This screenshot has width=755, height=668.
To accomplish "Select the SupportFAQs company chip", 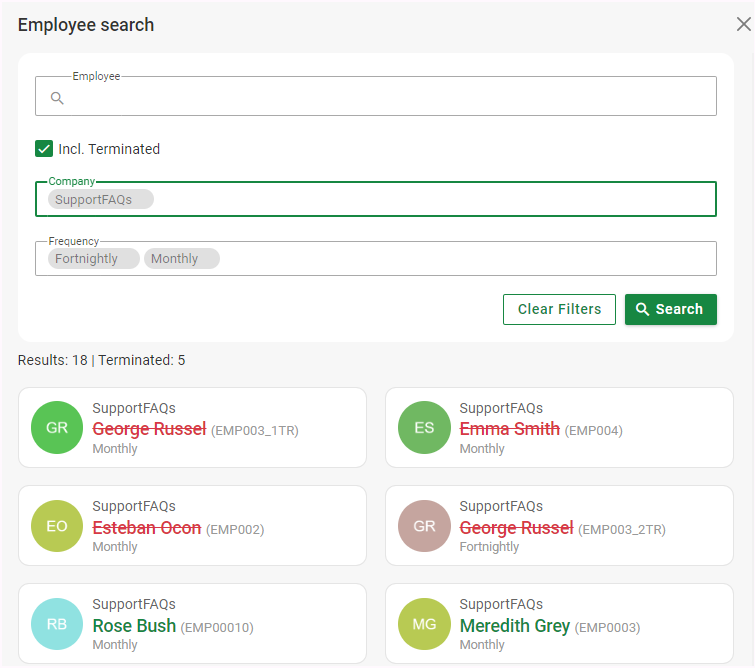I will (94, 200).
